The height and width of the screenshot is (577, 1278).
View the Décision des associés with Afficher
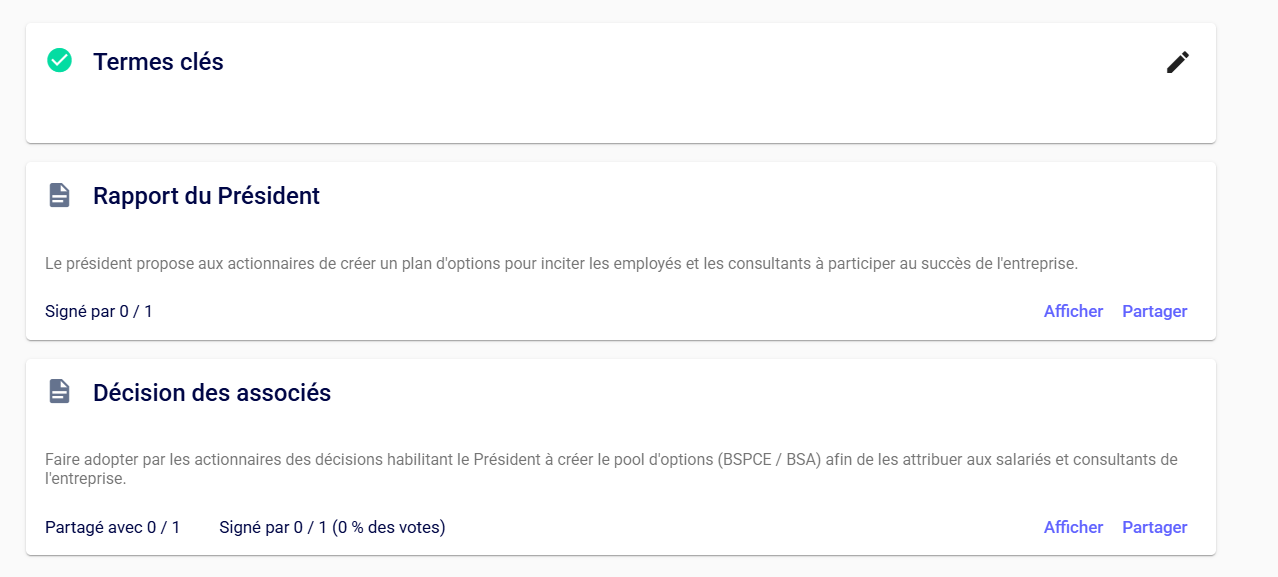click(1073, 527)
